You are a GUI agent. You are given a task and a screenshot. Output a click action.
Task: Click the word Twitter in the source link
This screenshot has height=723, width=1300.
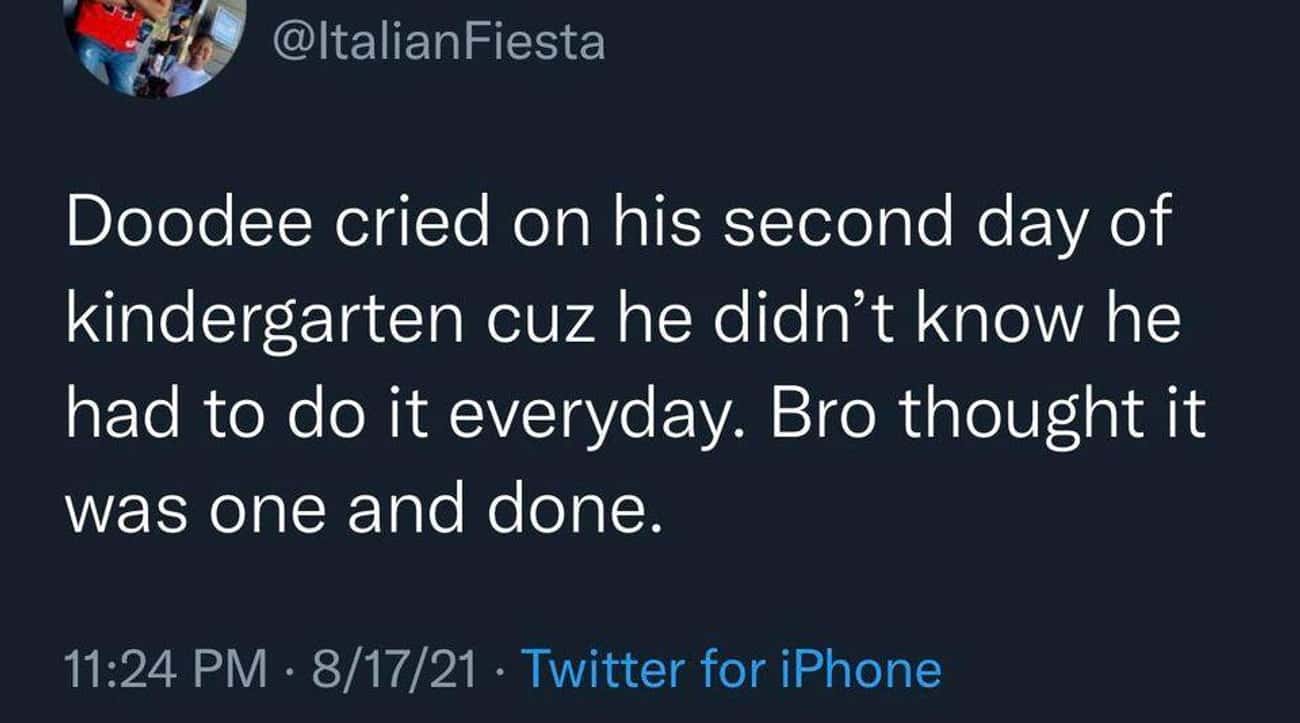click(604, 669)
